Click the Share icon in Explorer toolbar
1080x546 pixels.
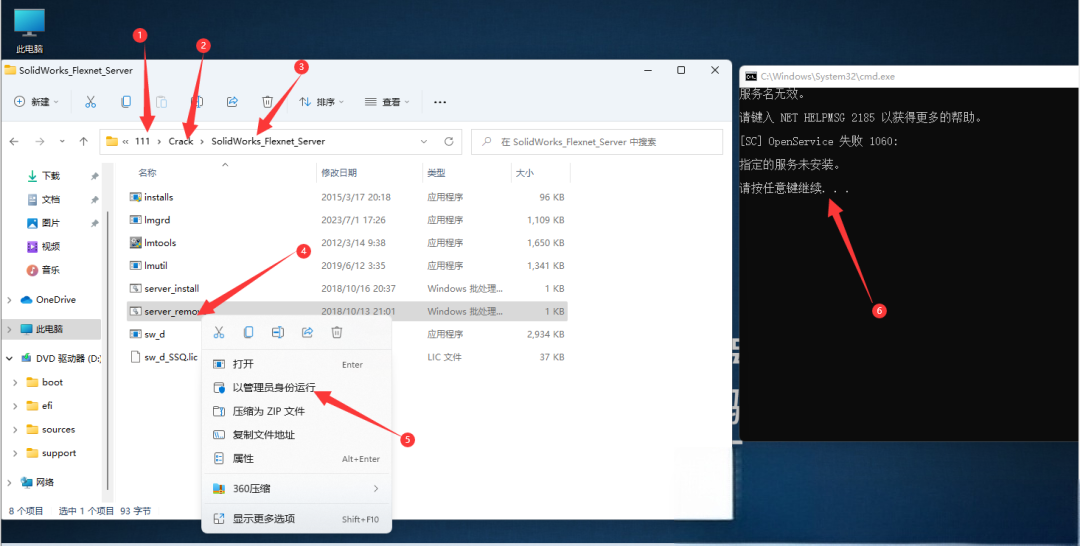(232, 102)
